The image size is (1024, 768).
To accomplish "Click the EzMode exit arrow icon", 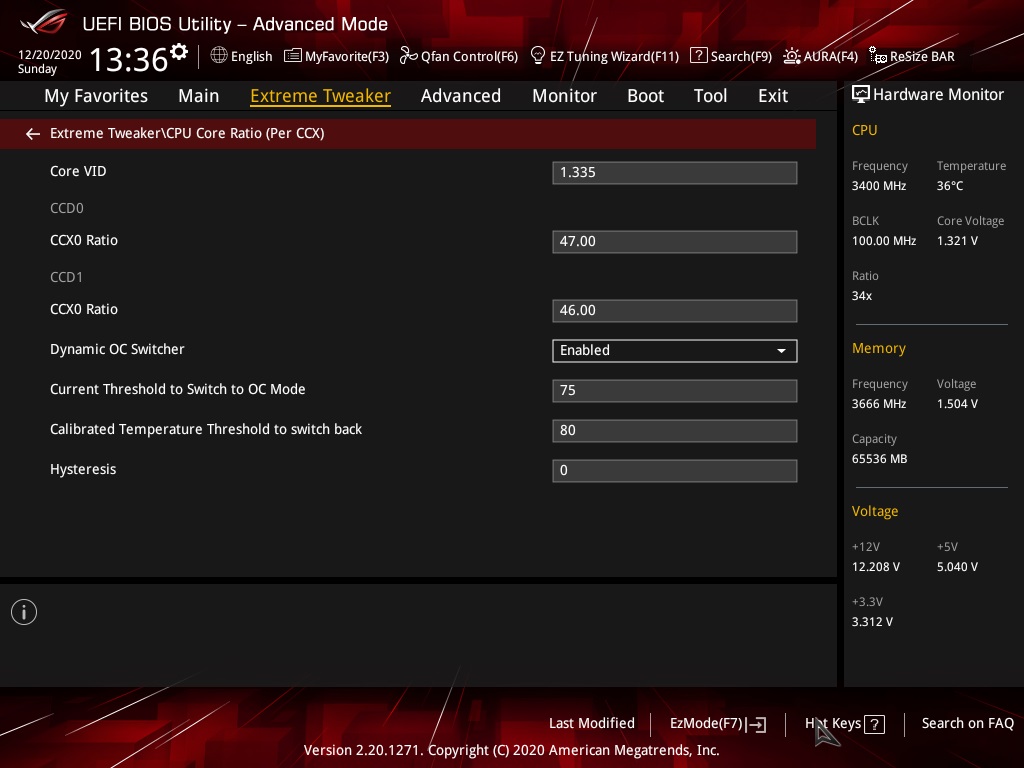I will coord(756,724).
